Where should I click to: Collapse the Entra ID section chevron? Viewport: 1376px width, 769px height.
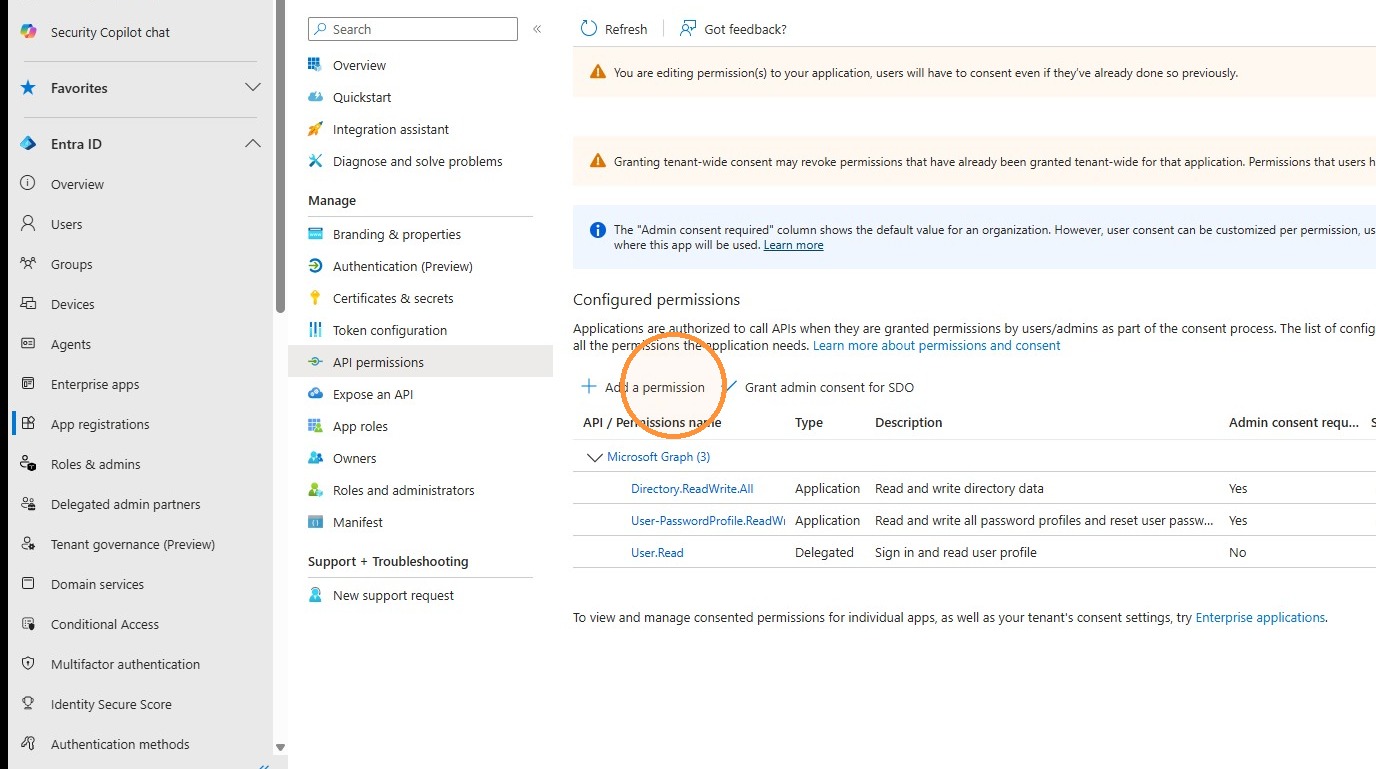point(253,144)
